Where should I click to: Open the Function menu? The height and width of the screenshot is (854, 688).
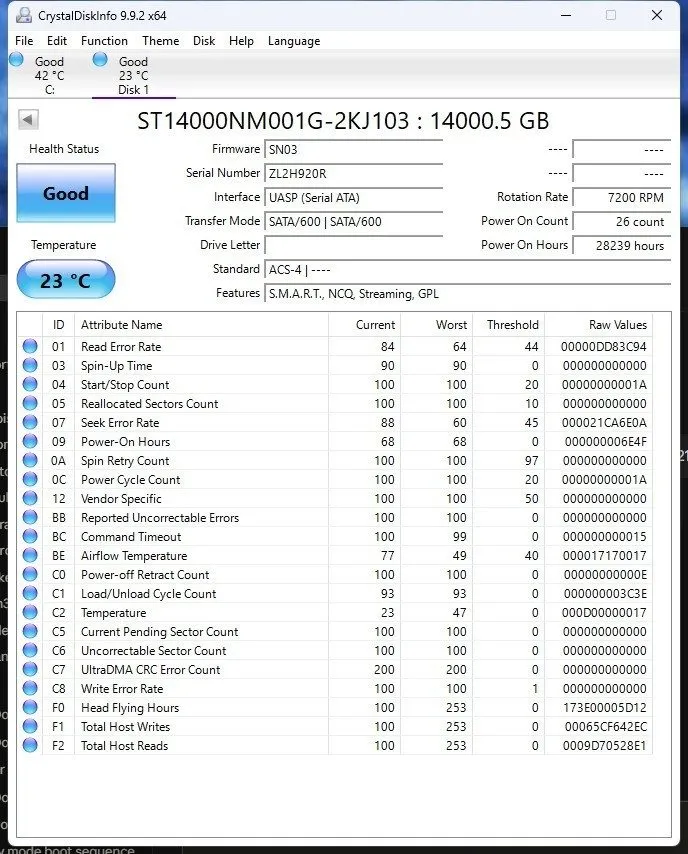pyautogui.click(x=104, y=41)
